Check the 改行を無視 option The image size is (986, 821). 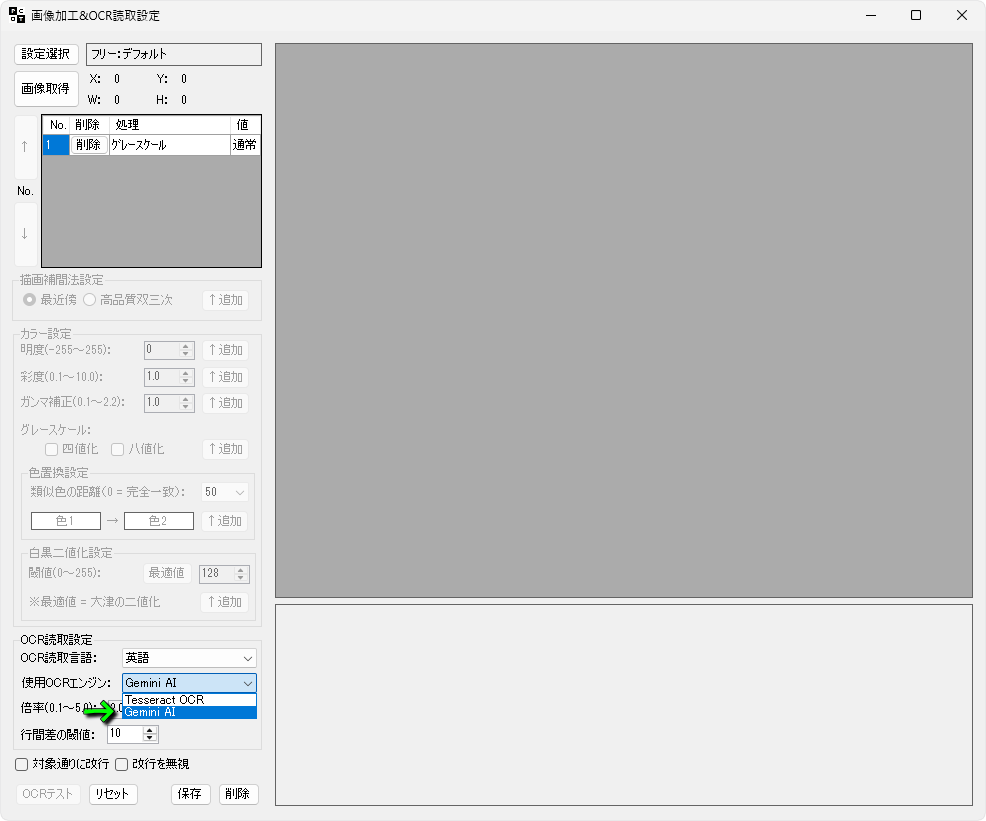pos(122,764)
